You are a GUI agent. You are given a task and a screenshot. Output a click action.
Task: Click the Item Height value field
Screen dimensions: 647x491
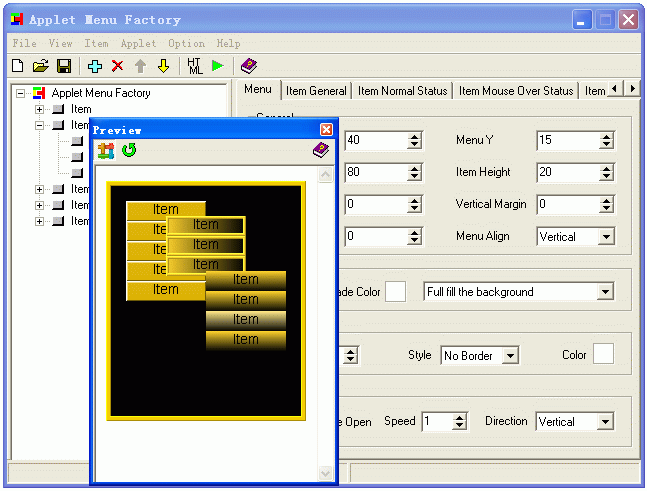568,172
